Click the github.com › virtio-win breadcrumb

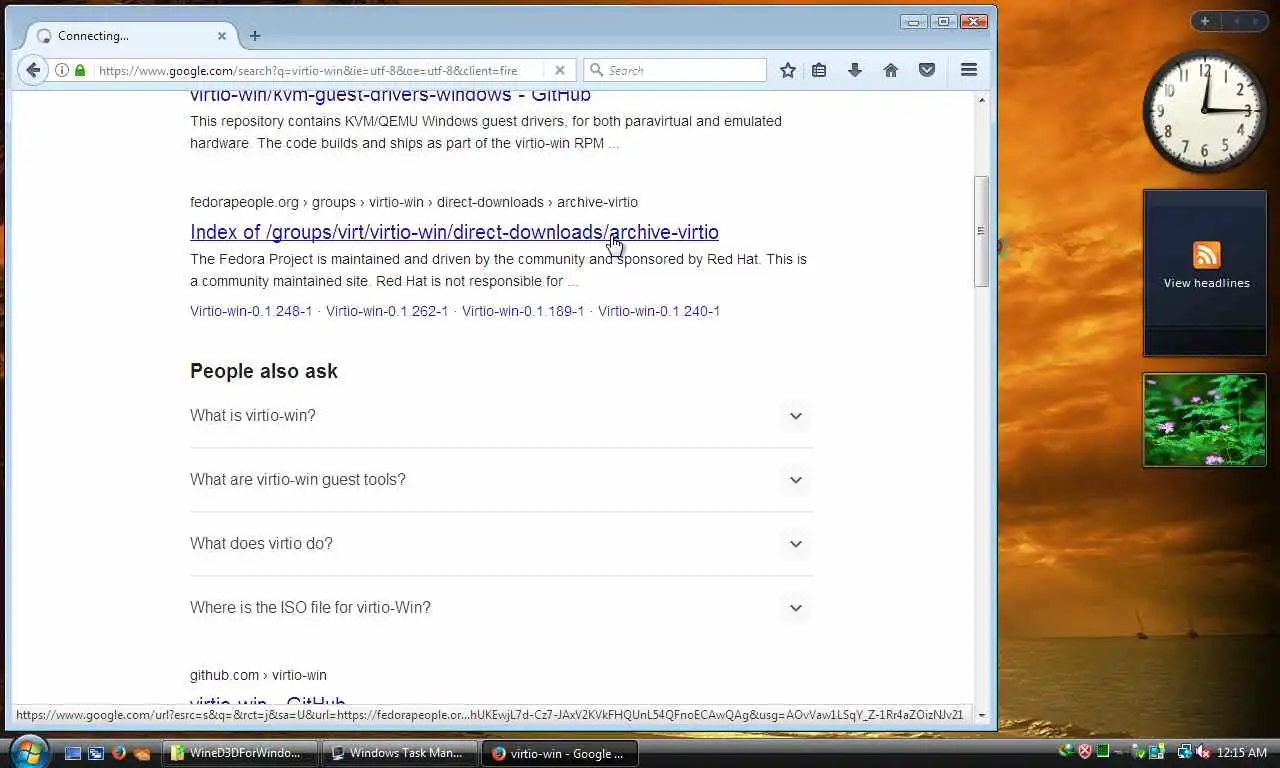(258, 675)
